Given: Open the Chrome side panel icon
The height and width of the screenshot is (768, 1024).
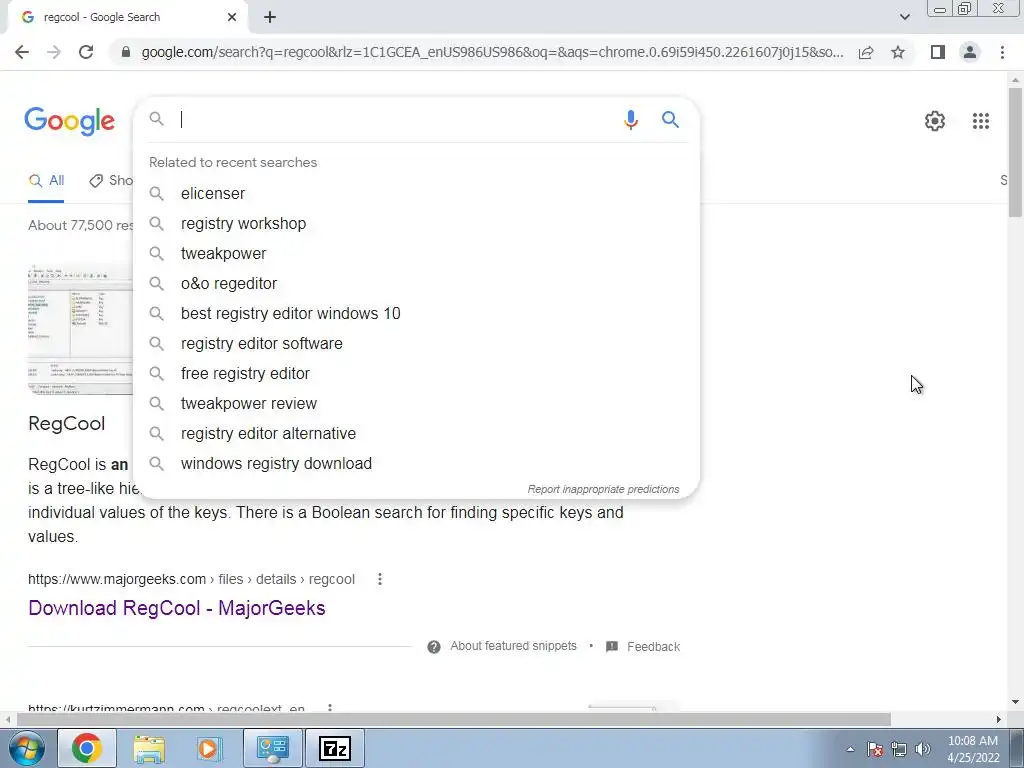Looking at the screenshot, I should (x=938, y=52).
